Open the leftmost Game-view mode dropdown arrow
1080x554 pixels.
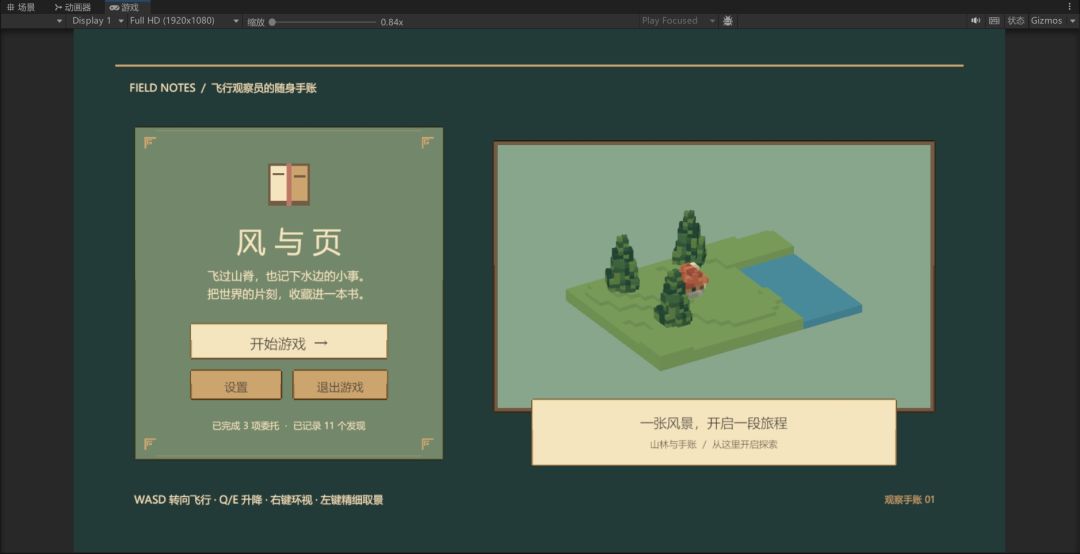tap(59, 21)
